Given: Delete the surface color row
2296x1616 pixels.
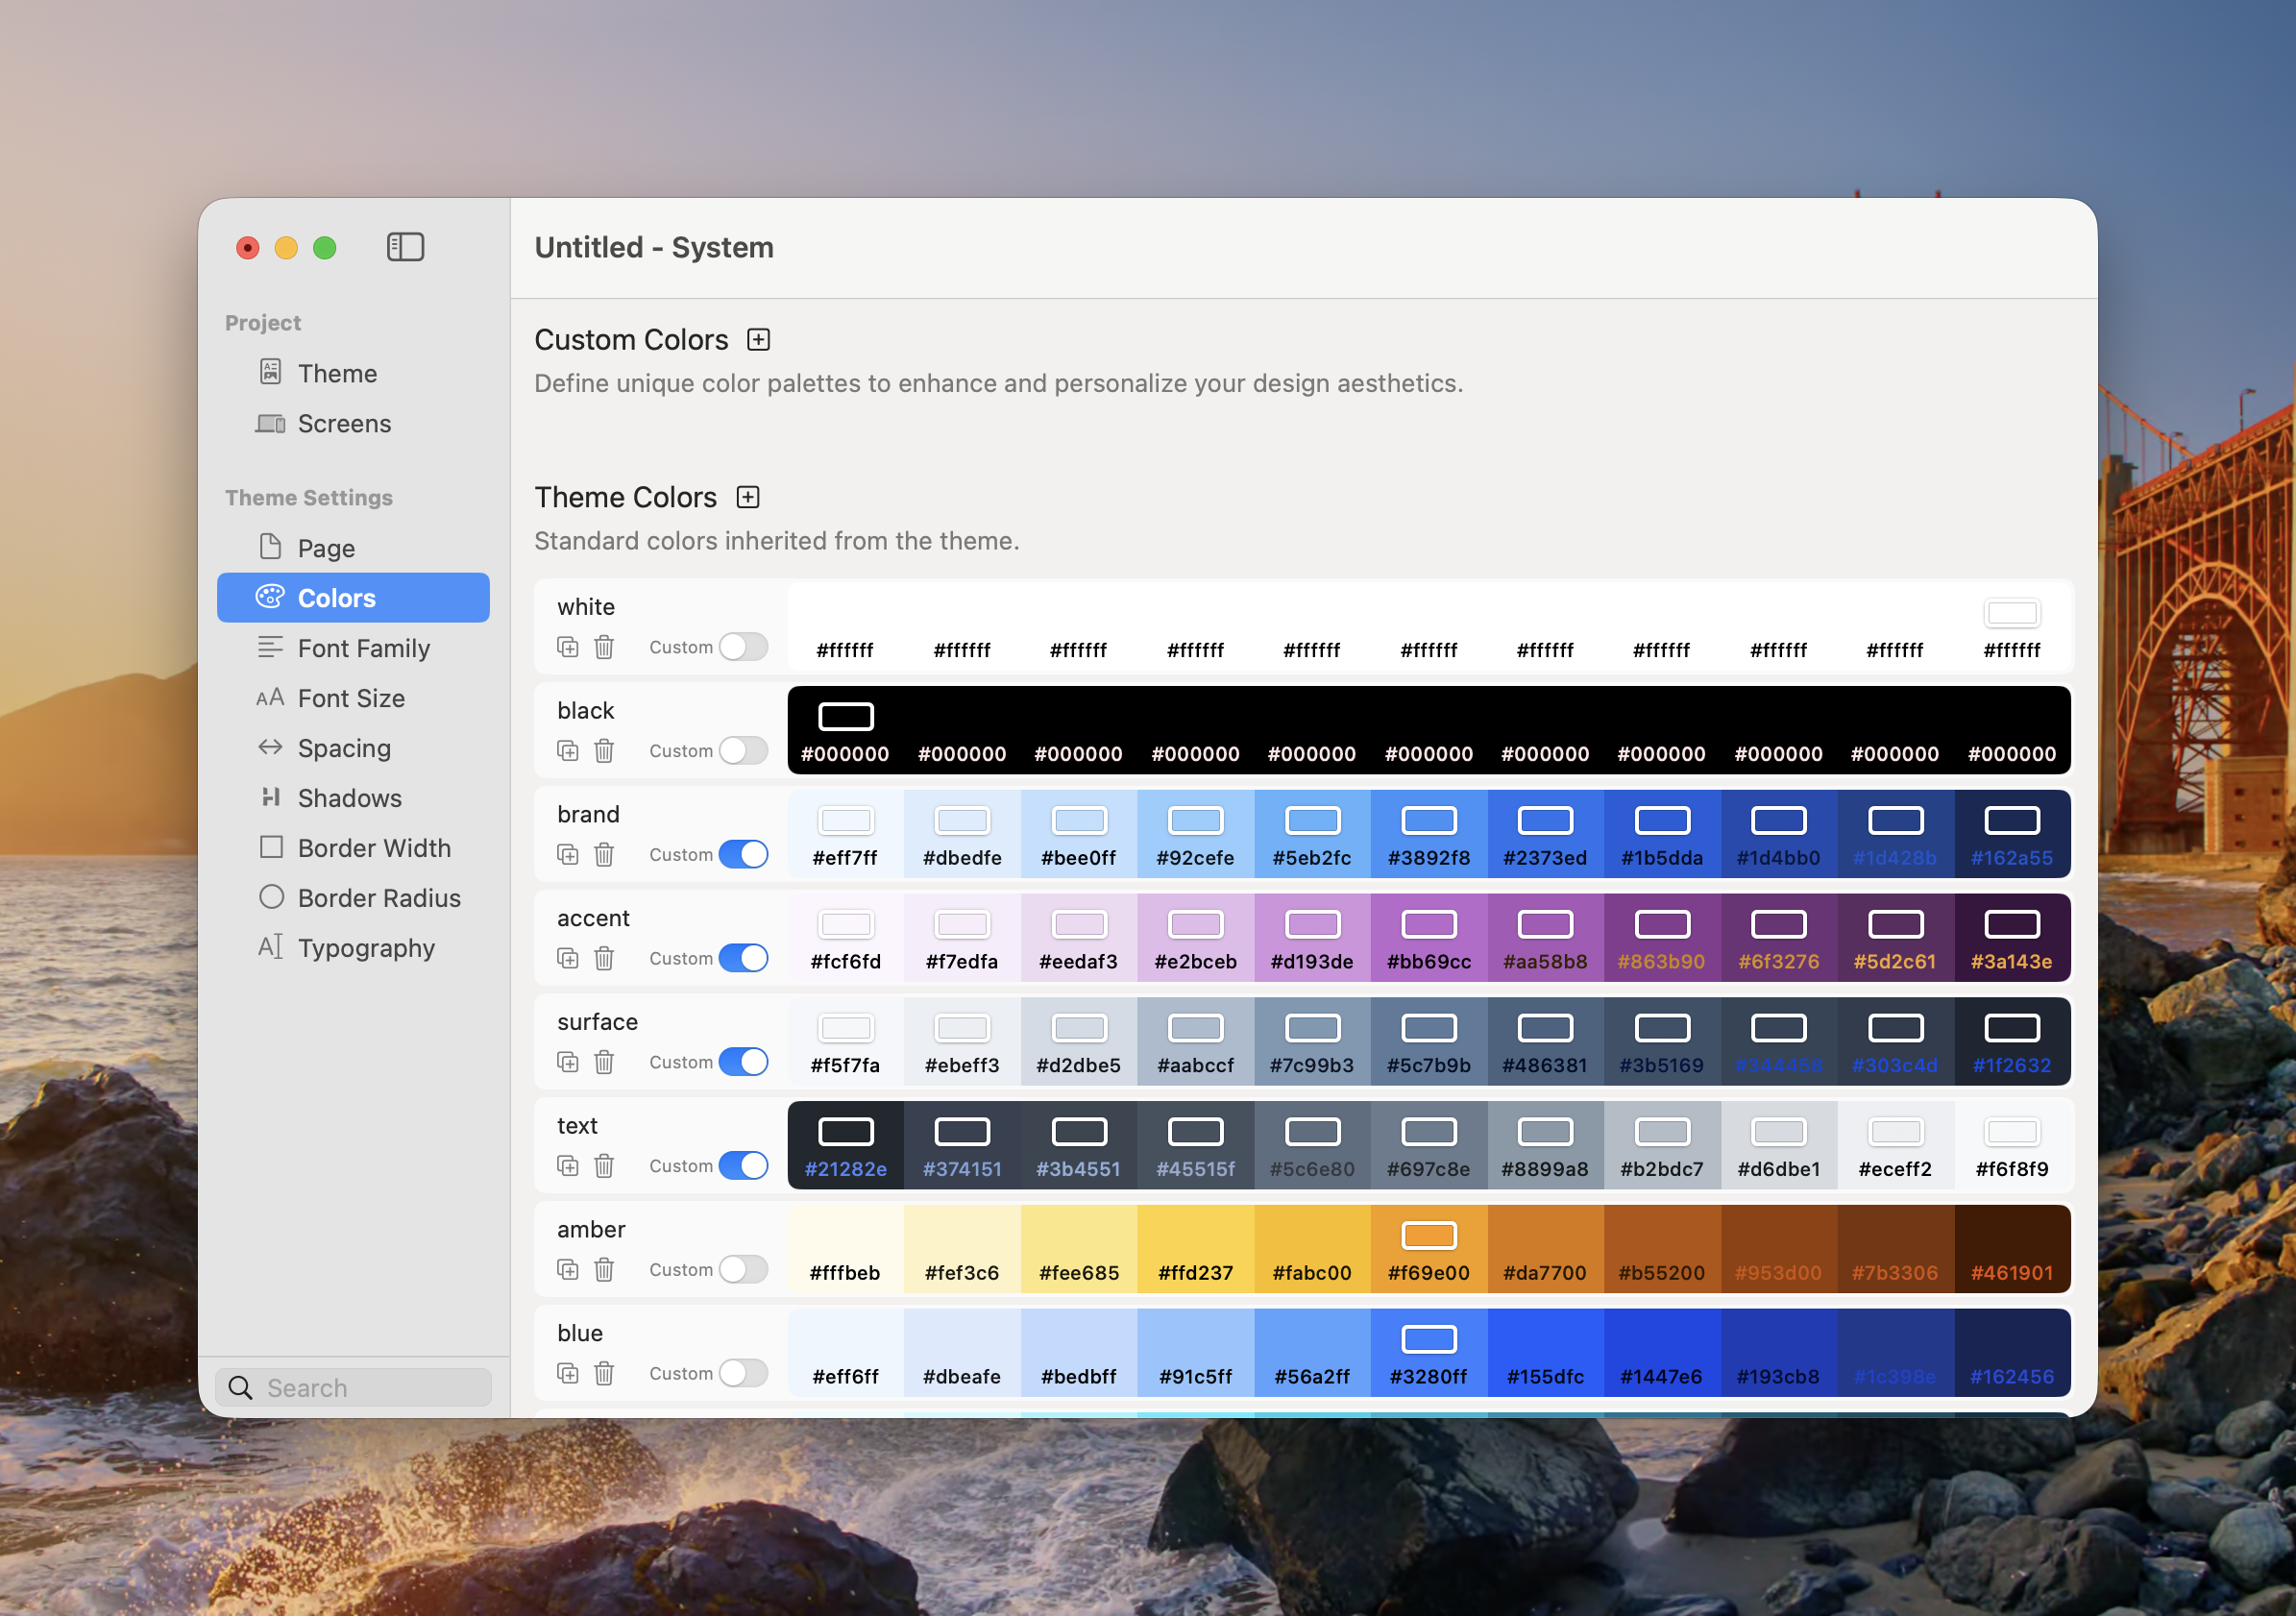Looking at the screenshot, I should (x=604, y=1063).
